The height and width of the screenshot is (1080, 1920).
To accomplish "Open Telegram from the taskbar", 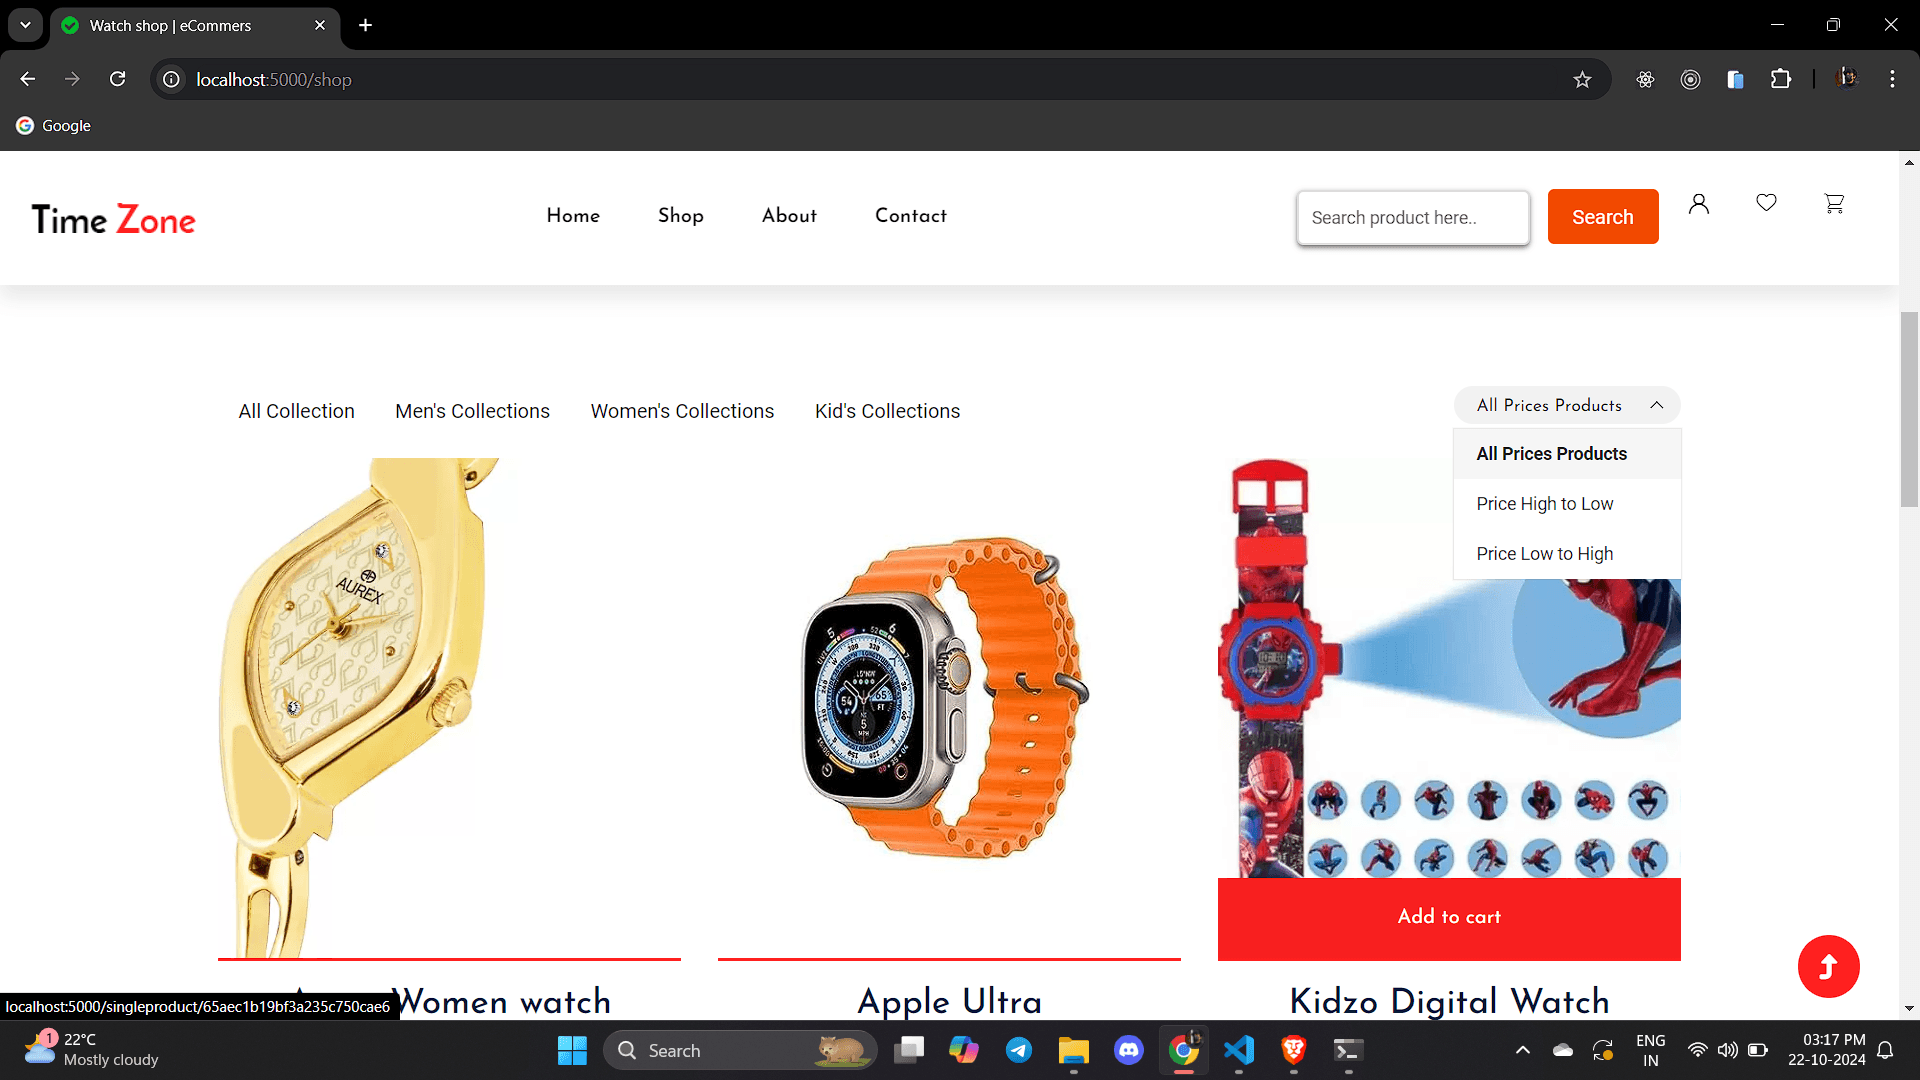I will pos(1019,1050).
